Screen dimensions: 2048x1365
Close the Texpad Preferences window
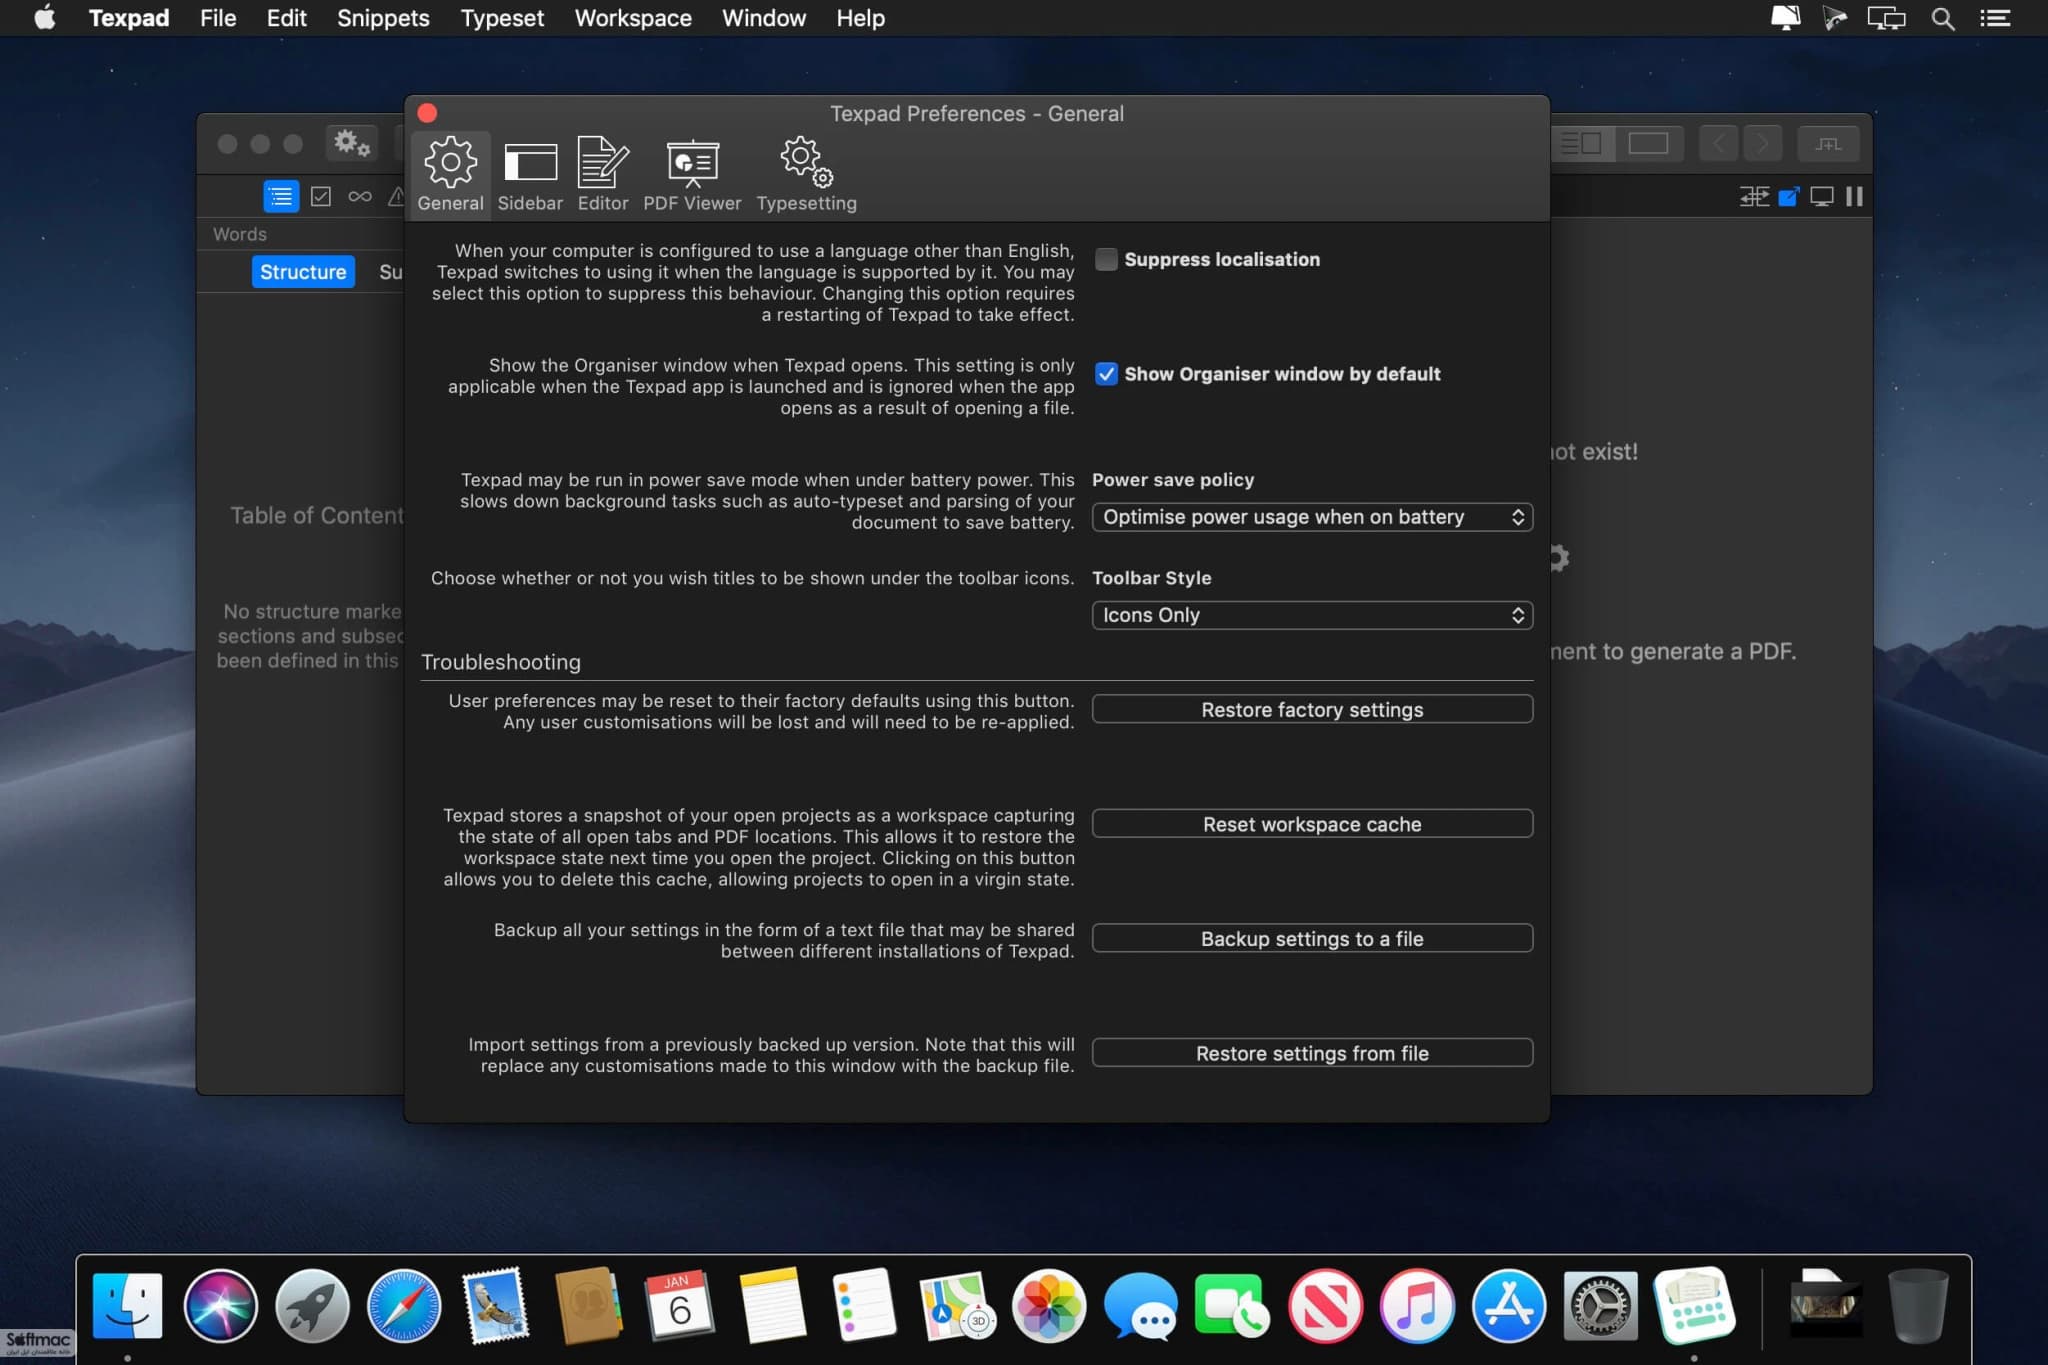427,113
